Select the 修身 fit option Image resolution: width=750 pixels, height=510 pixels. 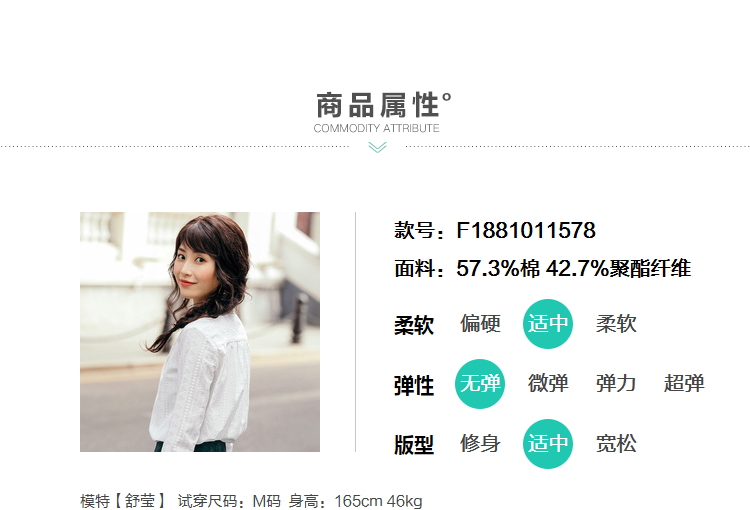coord(480,443)
